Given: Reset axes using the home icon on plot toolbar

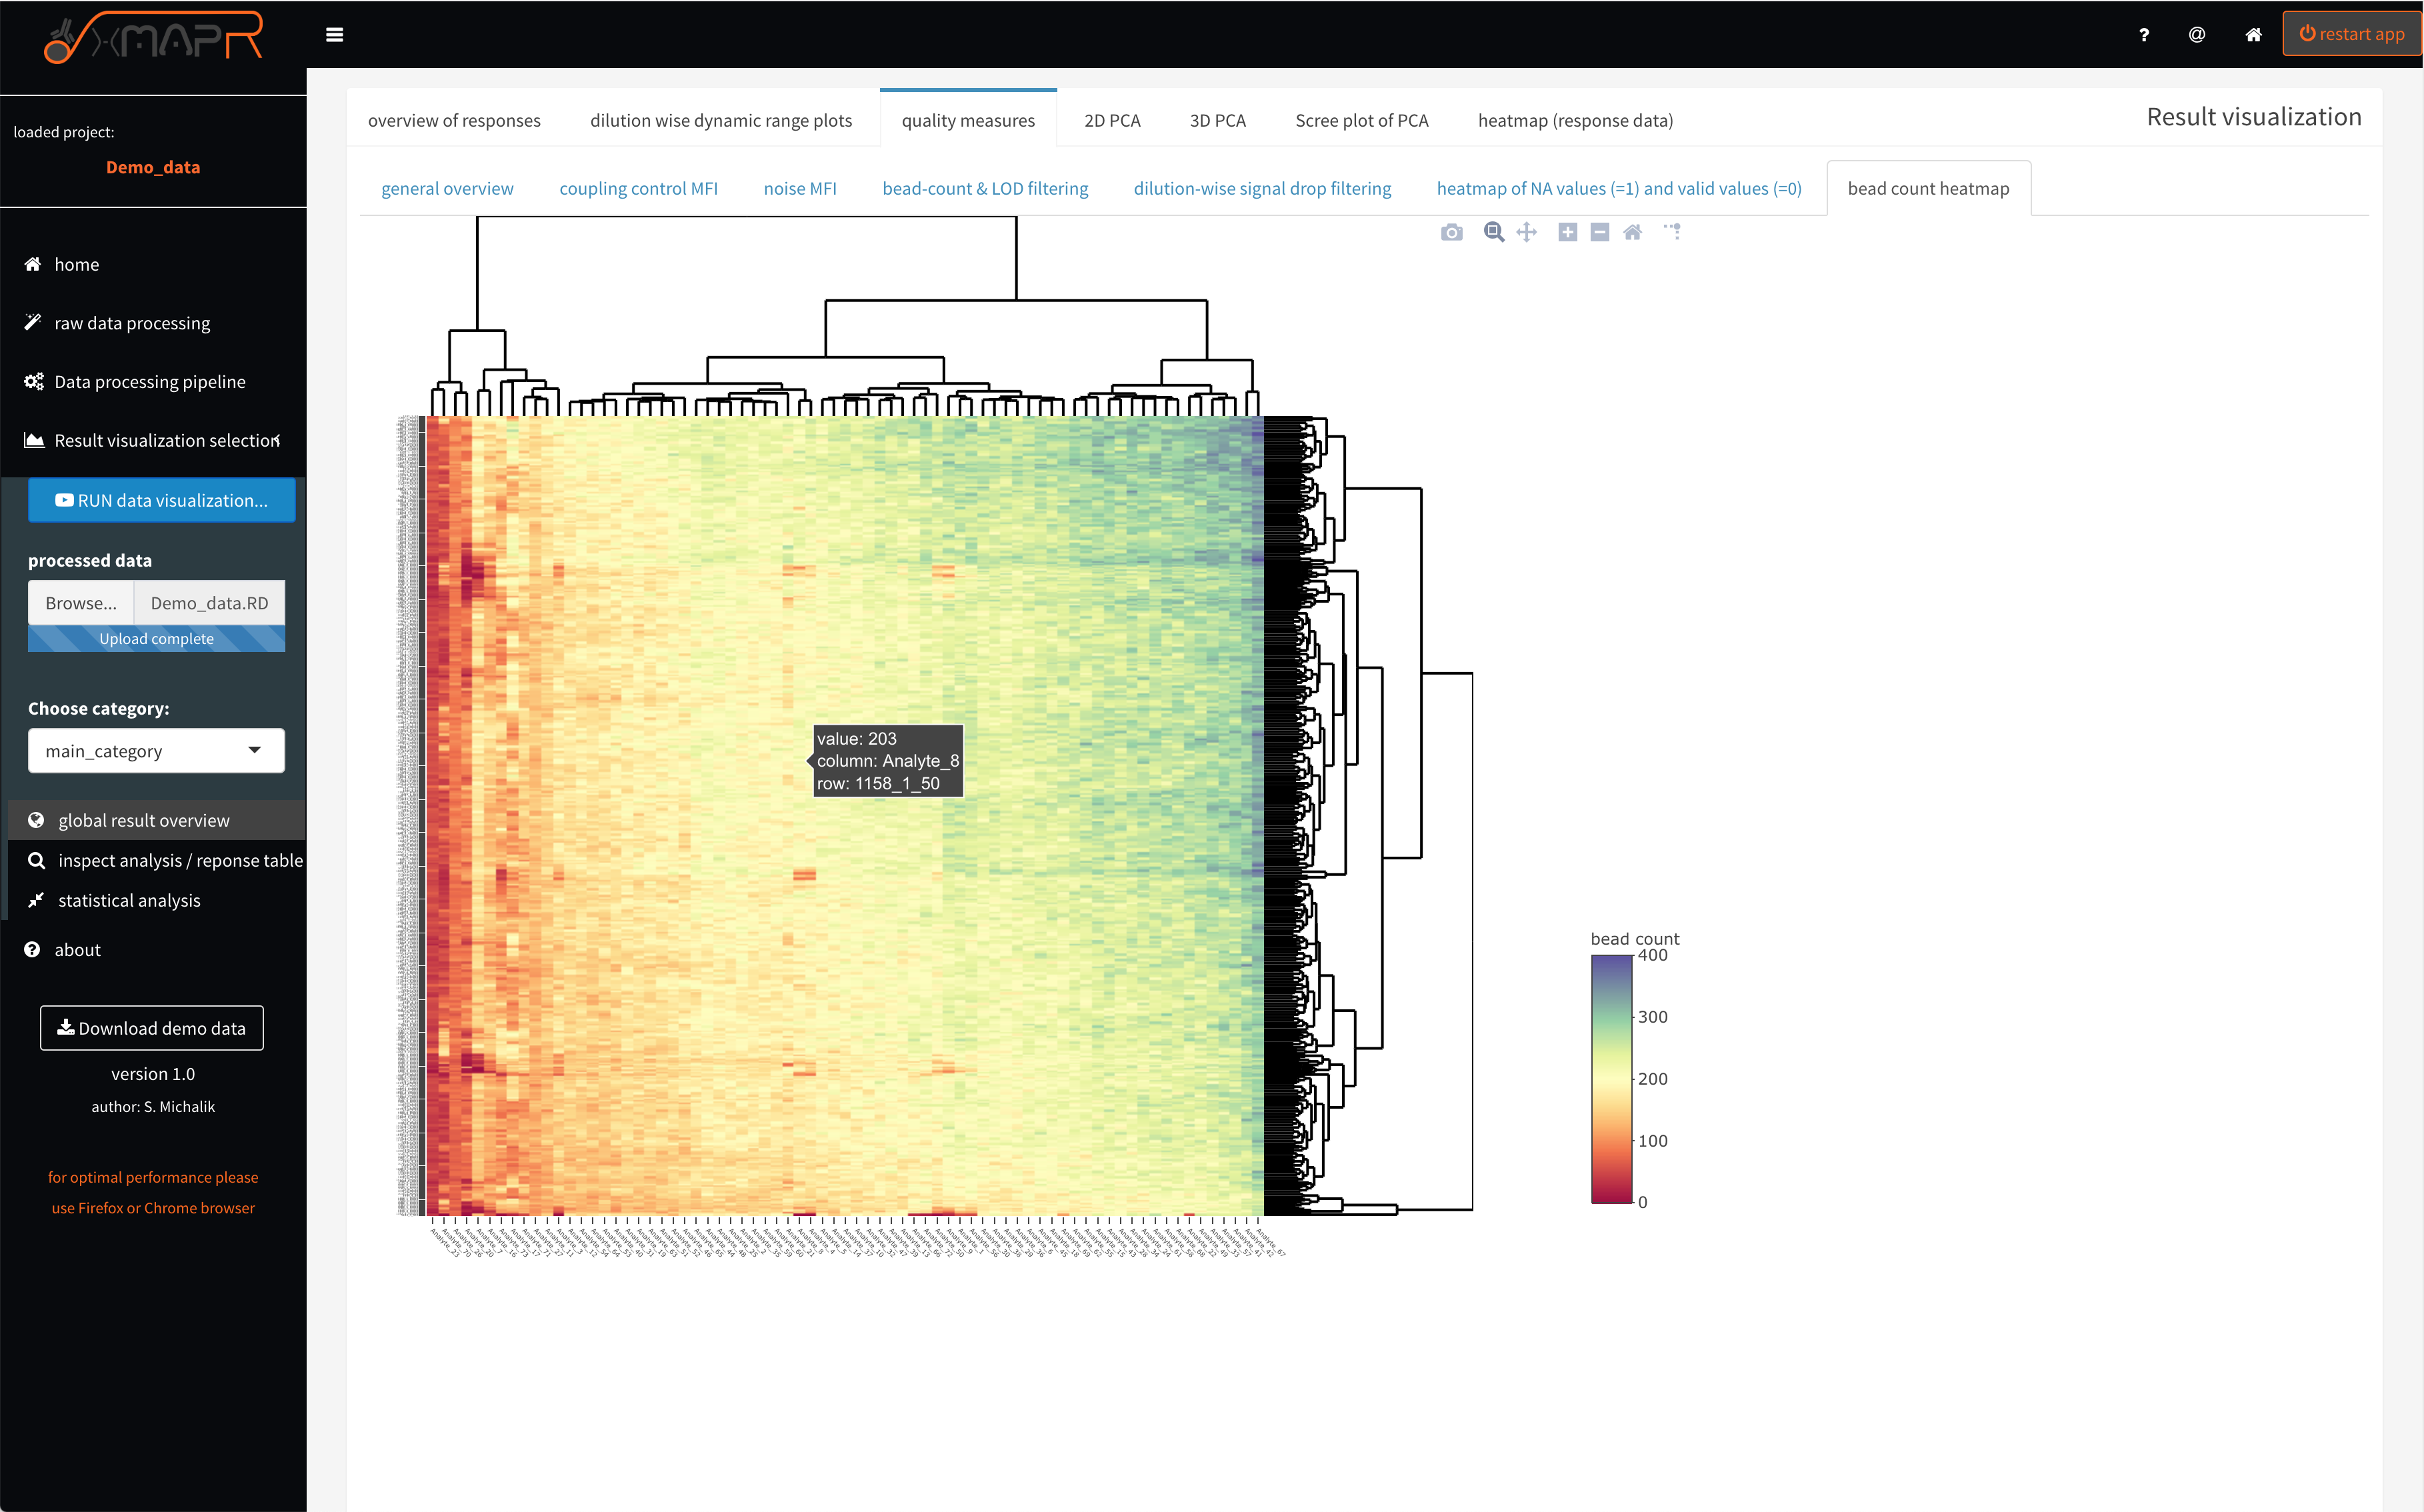Looking at the screenshot, I should pos(1633,232).
